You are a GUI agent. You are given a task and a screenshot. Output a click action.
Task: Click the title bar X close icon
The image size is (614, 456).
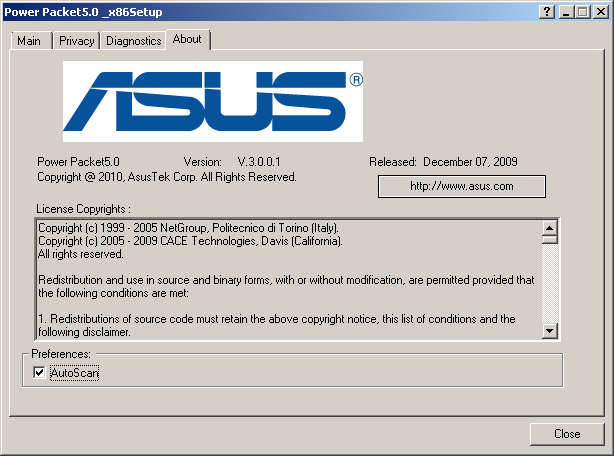[x=601, y=12]
